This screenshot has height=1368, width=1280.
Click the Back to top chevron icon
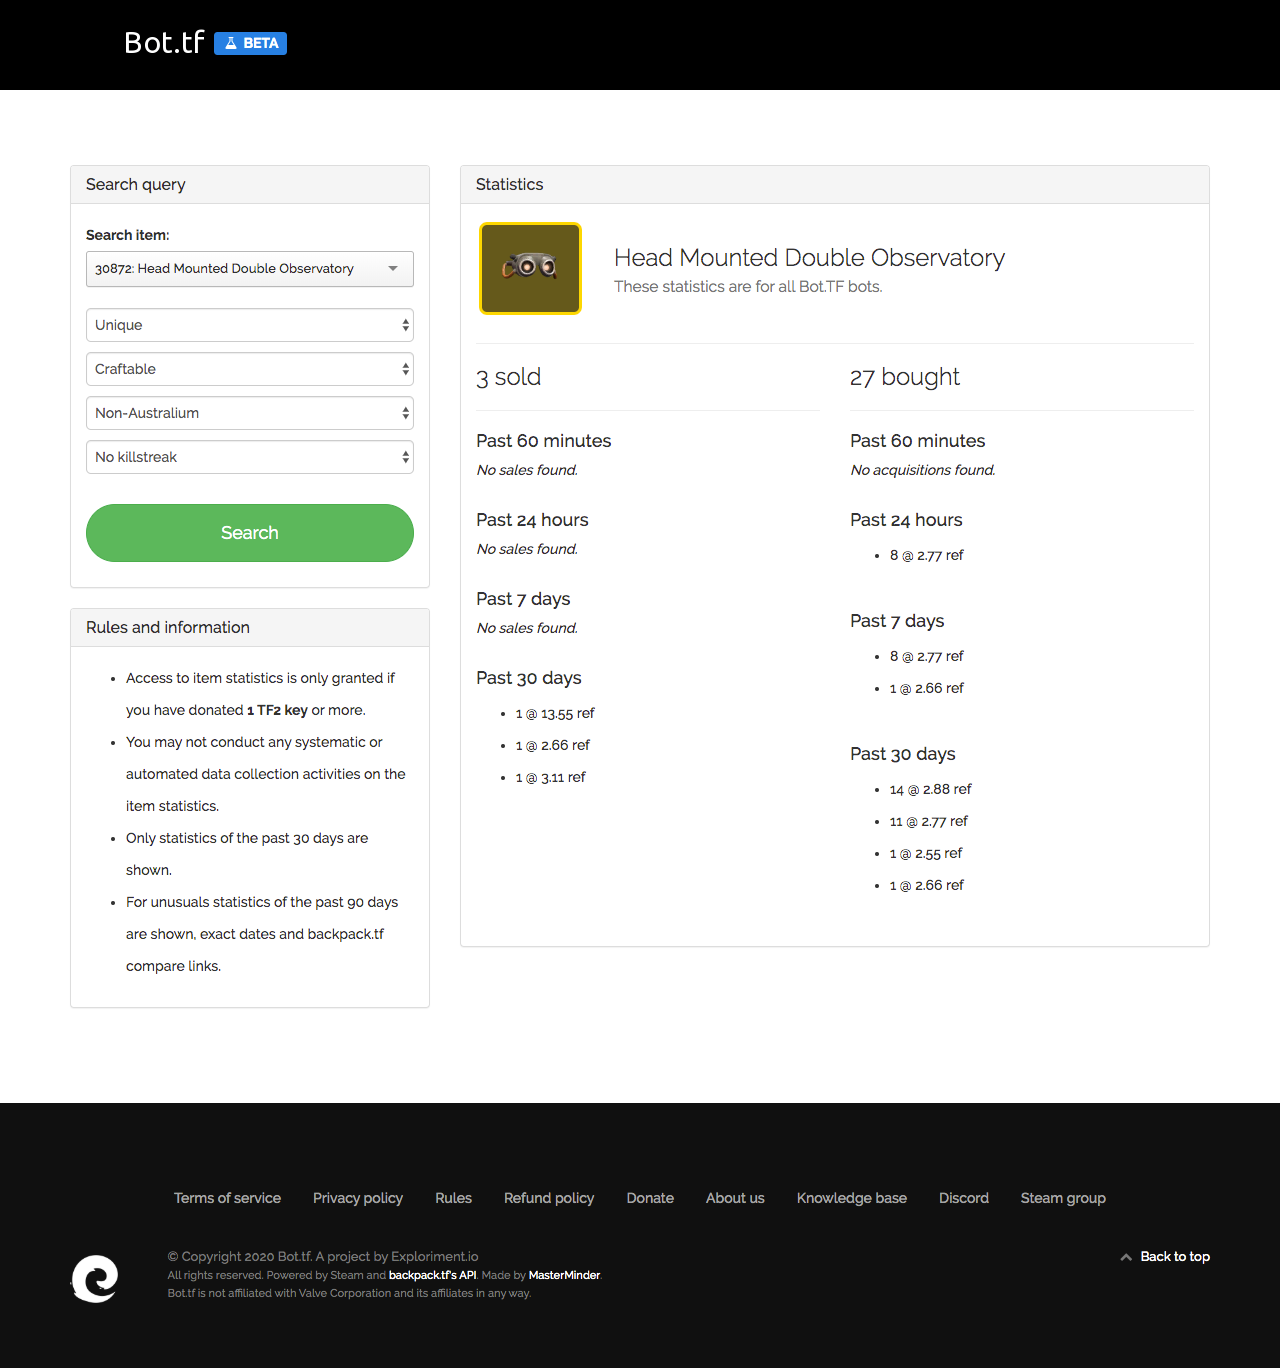pyautogui.click(x=1126, y=1257)
